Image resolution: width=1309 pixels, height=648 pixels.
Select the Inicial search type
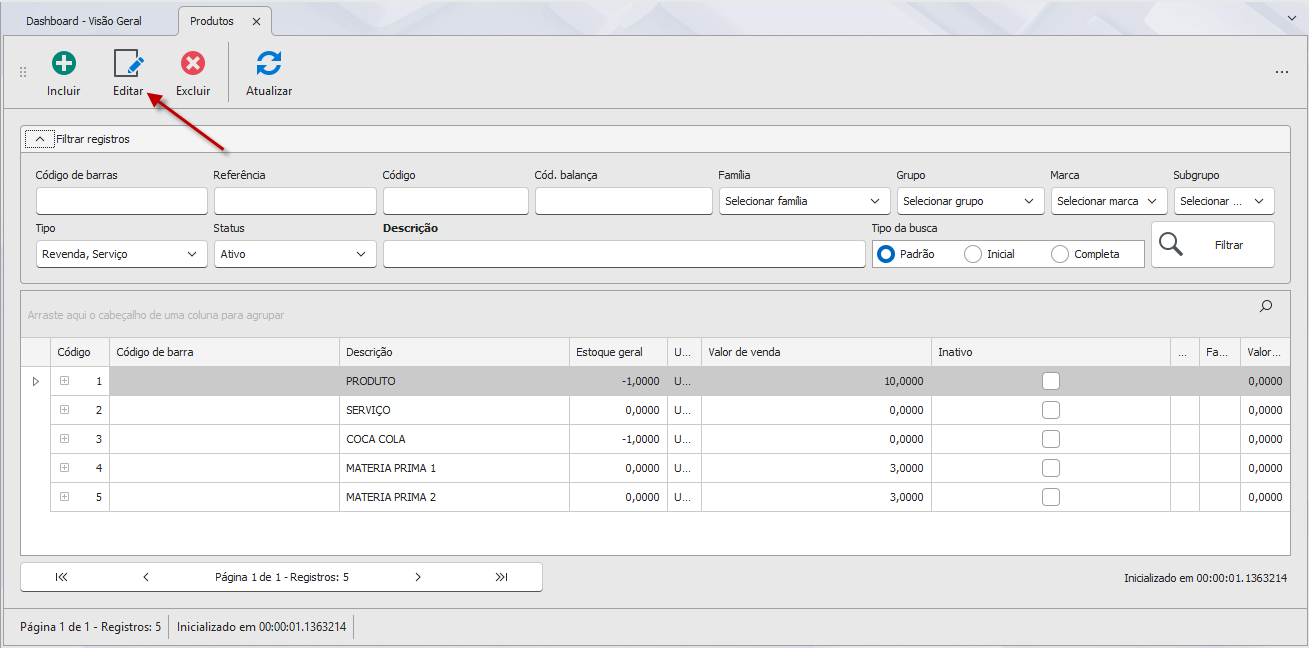[x=973, y=254]
